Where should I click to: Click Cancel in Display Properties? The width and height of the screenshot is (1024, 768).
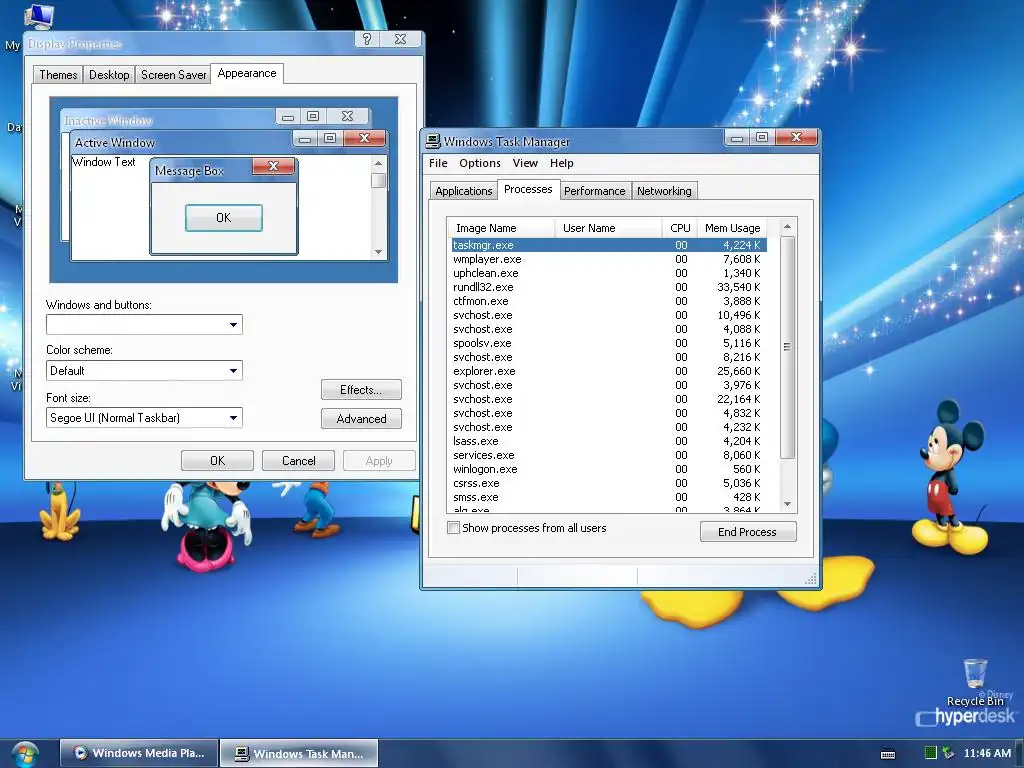pyautogui.click(x=298, y=460)
